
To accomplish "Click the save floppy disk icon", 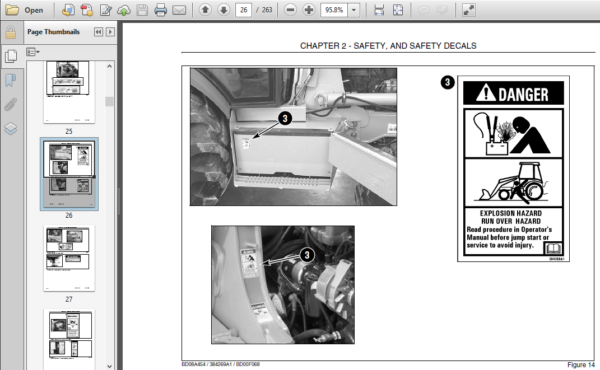I will pyautogui.click(x=142, y=10).
